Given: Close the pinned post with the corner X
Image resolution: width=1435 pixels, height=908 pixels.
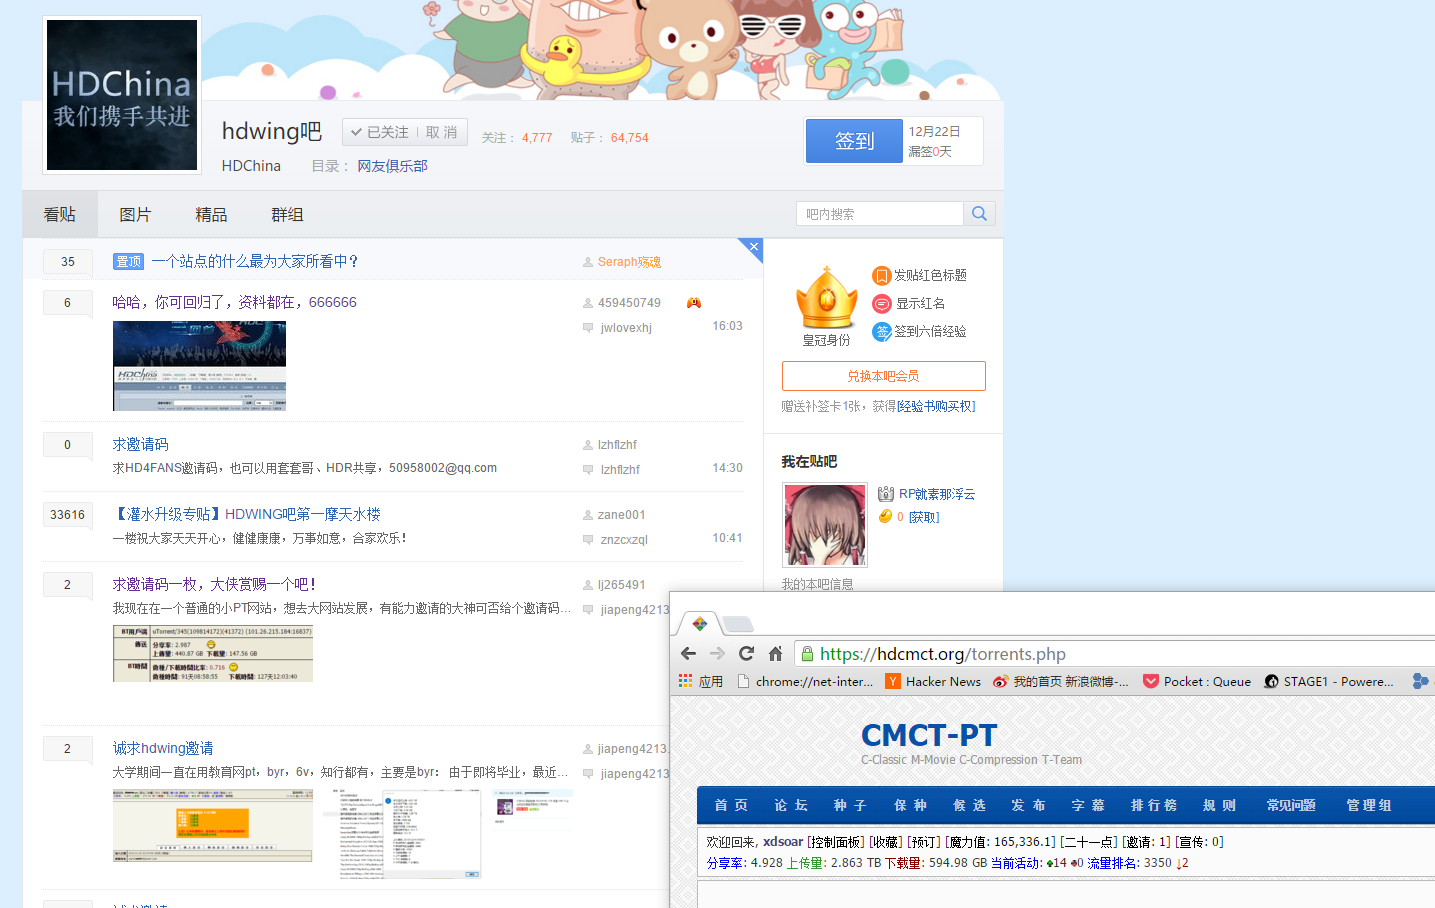Looking at the screenshot, I should click(753, 247).
